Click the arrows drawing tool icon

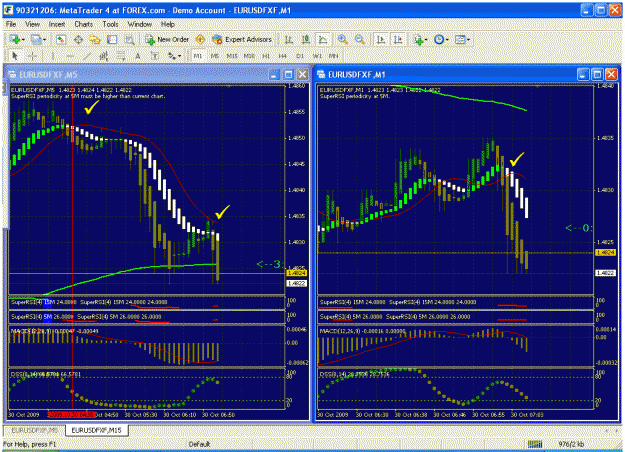point(172,56)
